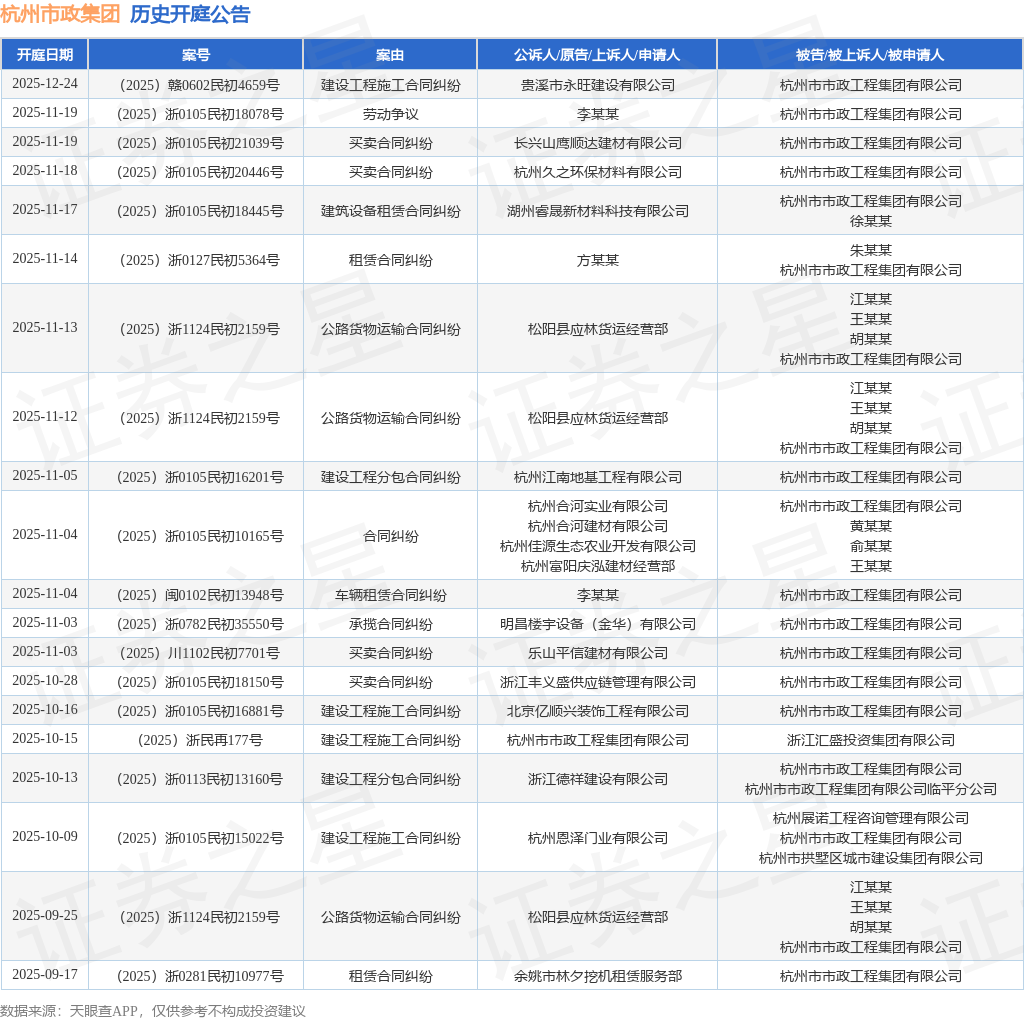Click date 2025-09-17
The width and height of the screenshot is (1024, 1020).
click(44, 974)
